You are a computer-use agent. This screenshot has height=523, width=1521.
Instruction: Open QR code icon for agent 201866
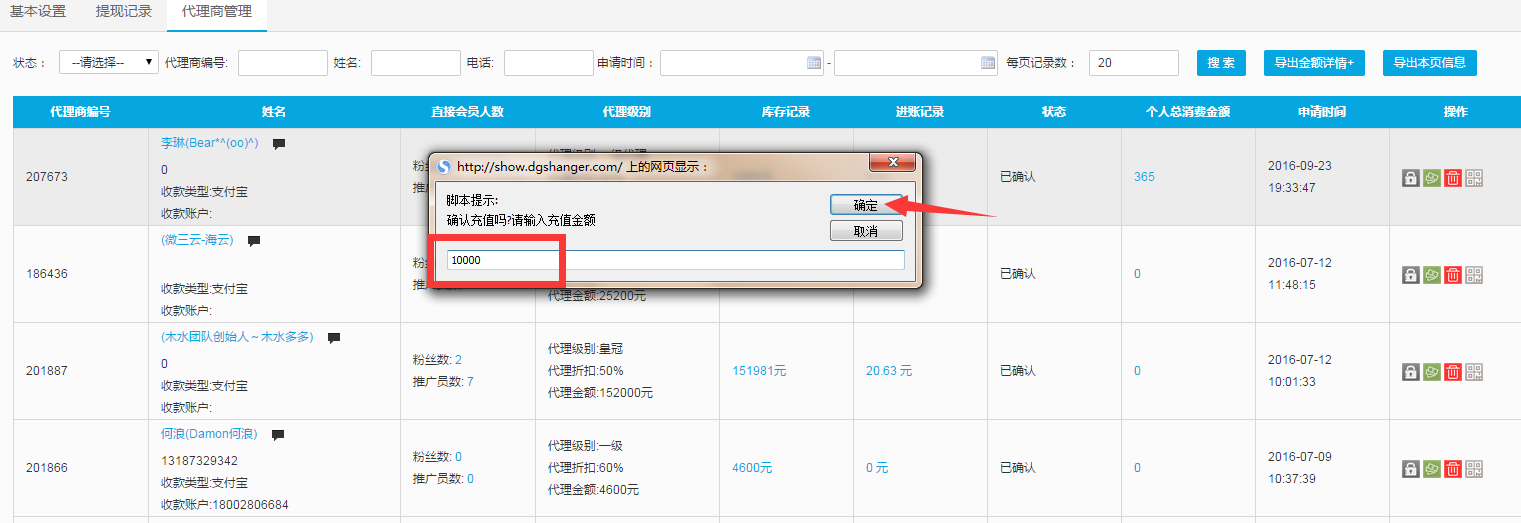point(1474,469)
